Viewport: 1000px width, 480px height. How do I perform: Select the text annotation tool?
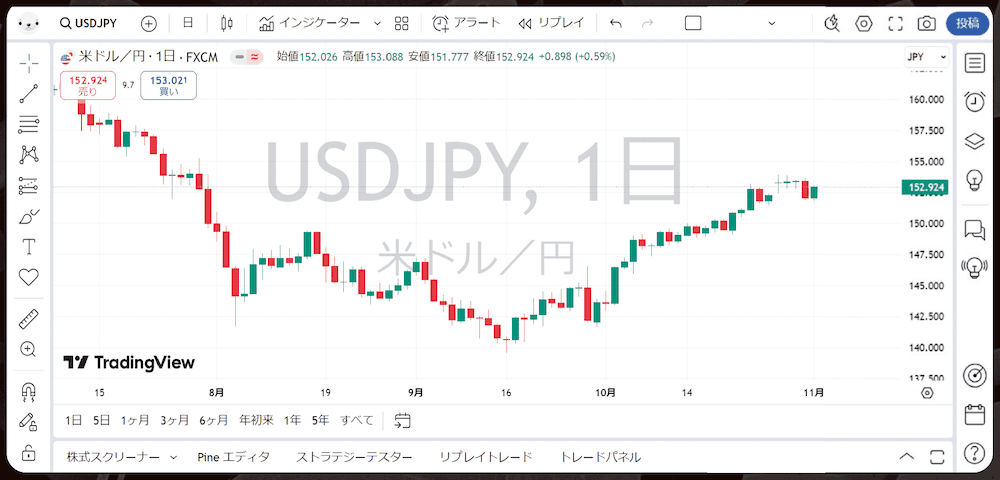coord(29,247)
